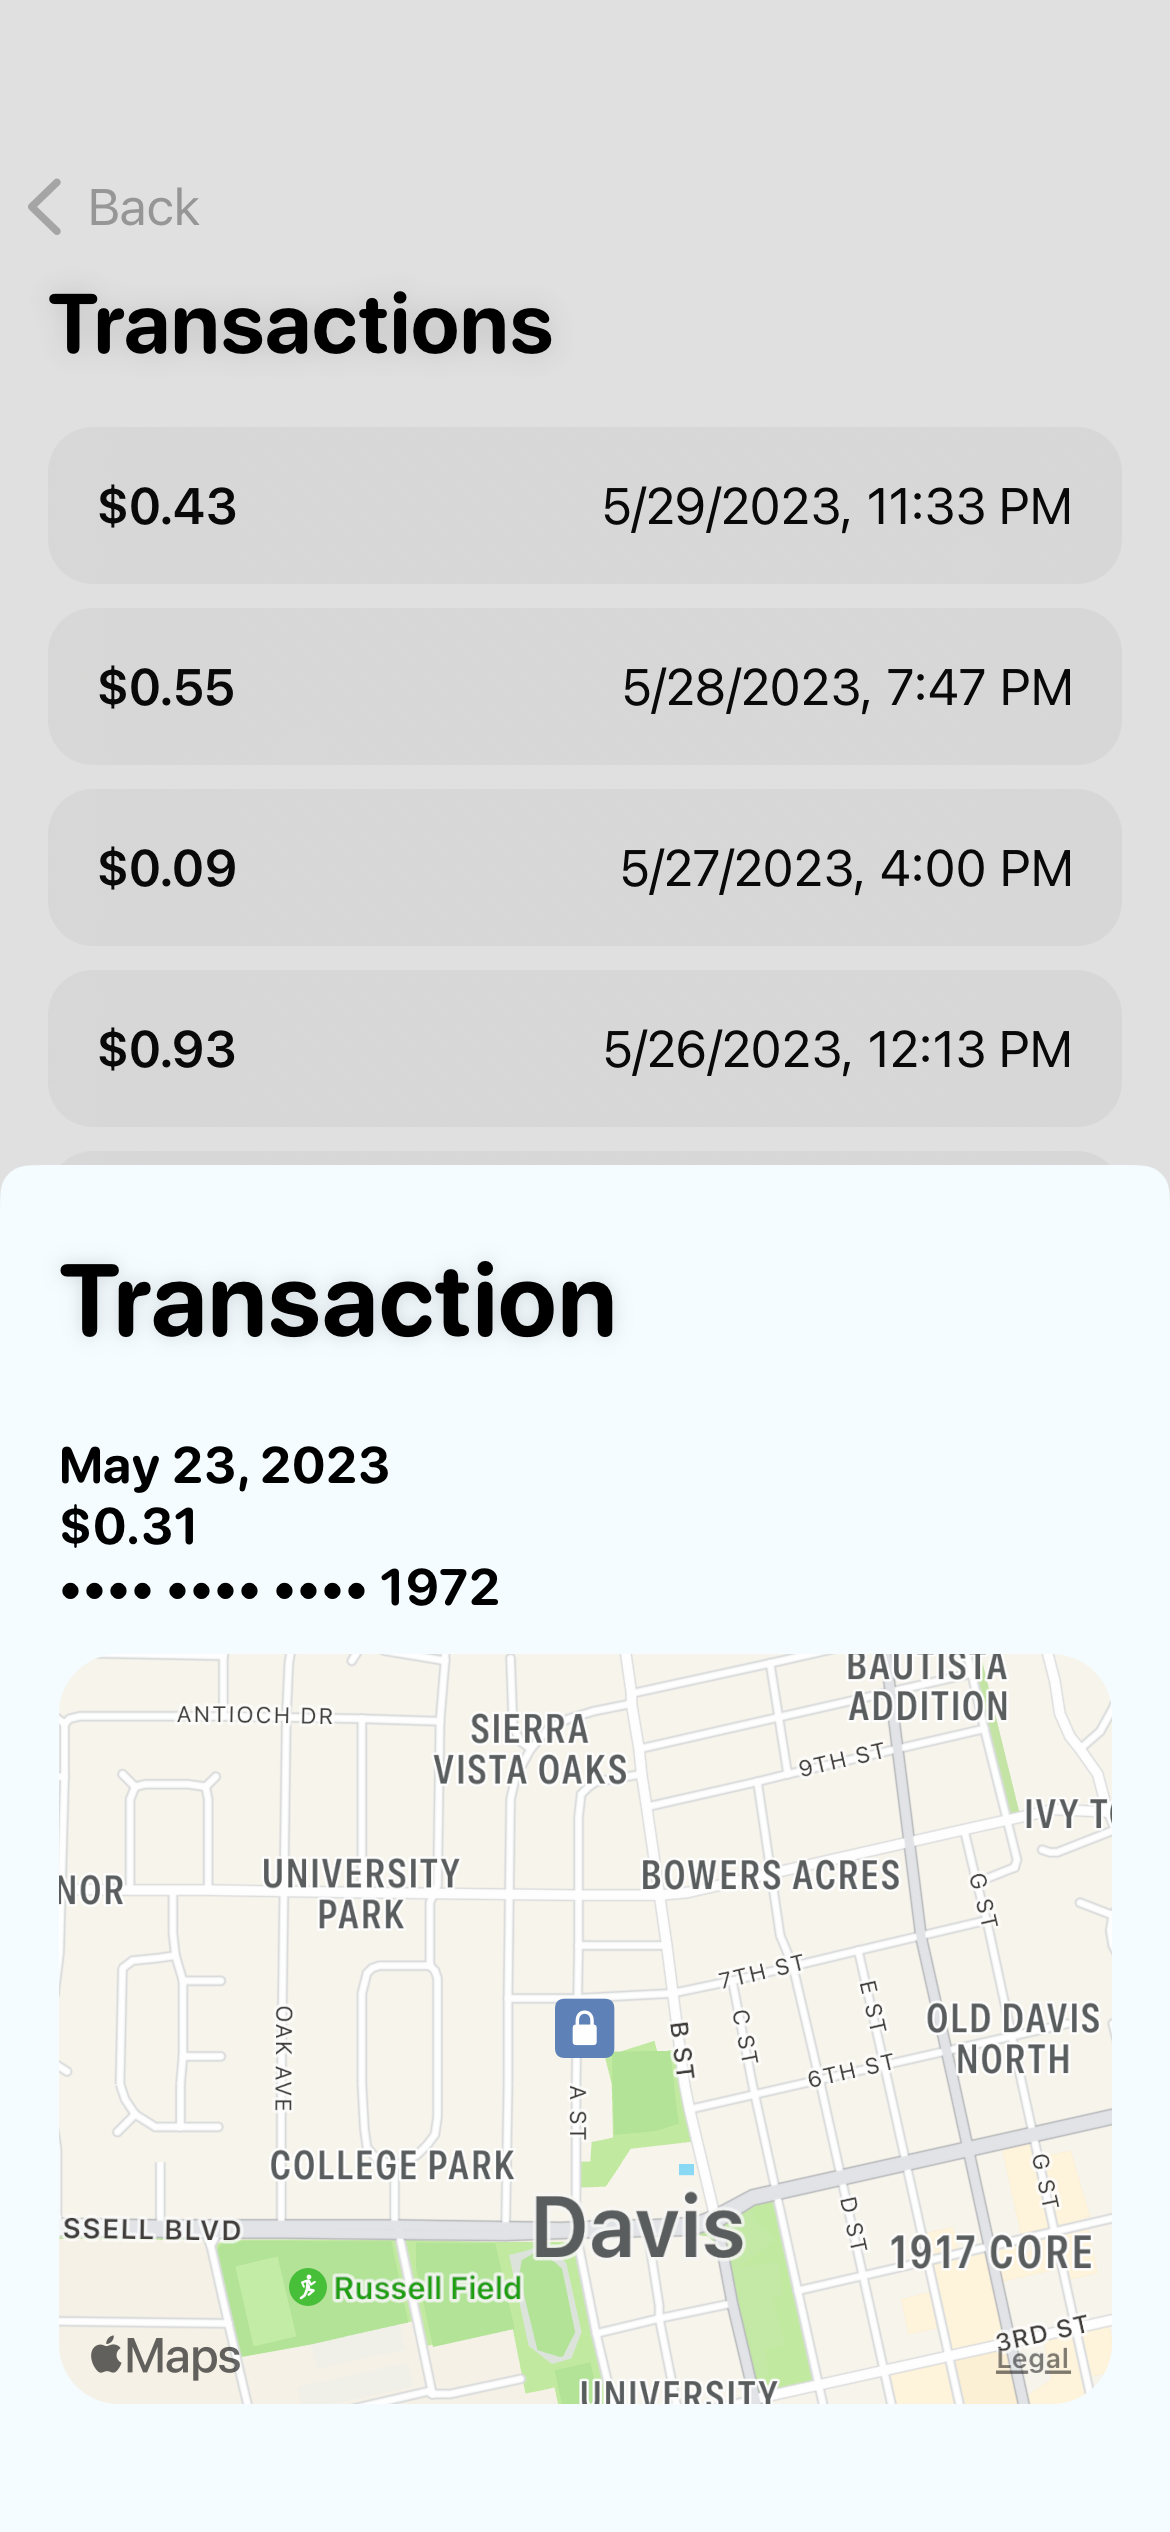Open the $0.55 transaction from 5/28/2023

click(x=584, y=687)
